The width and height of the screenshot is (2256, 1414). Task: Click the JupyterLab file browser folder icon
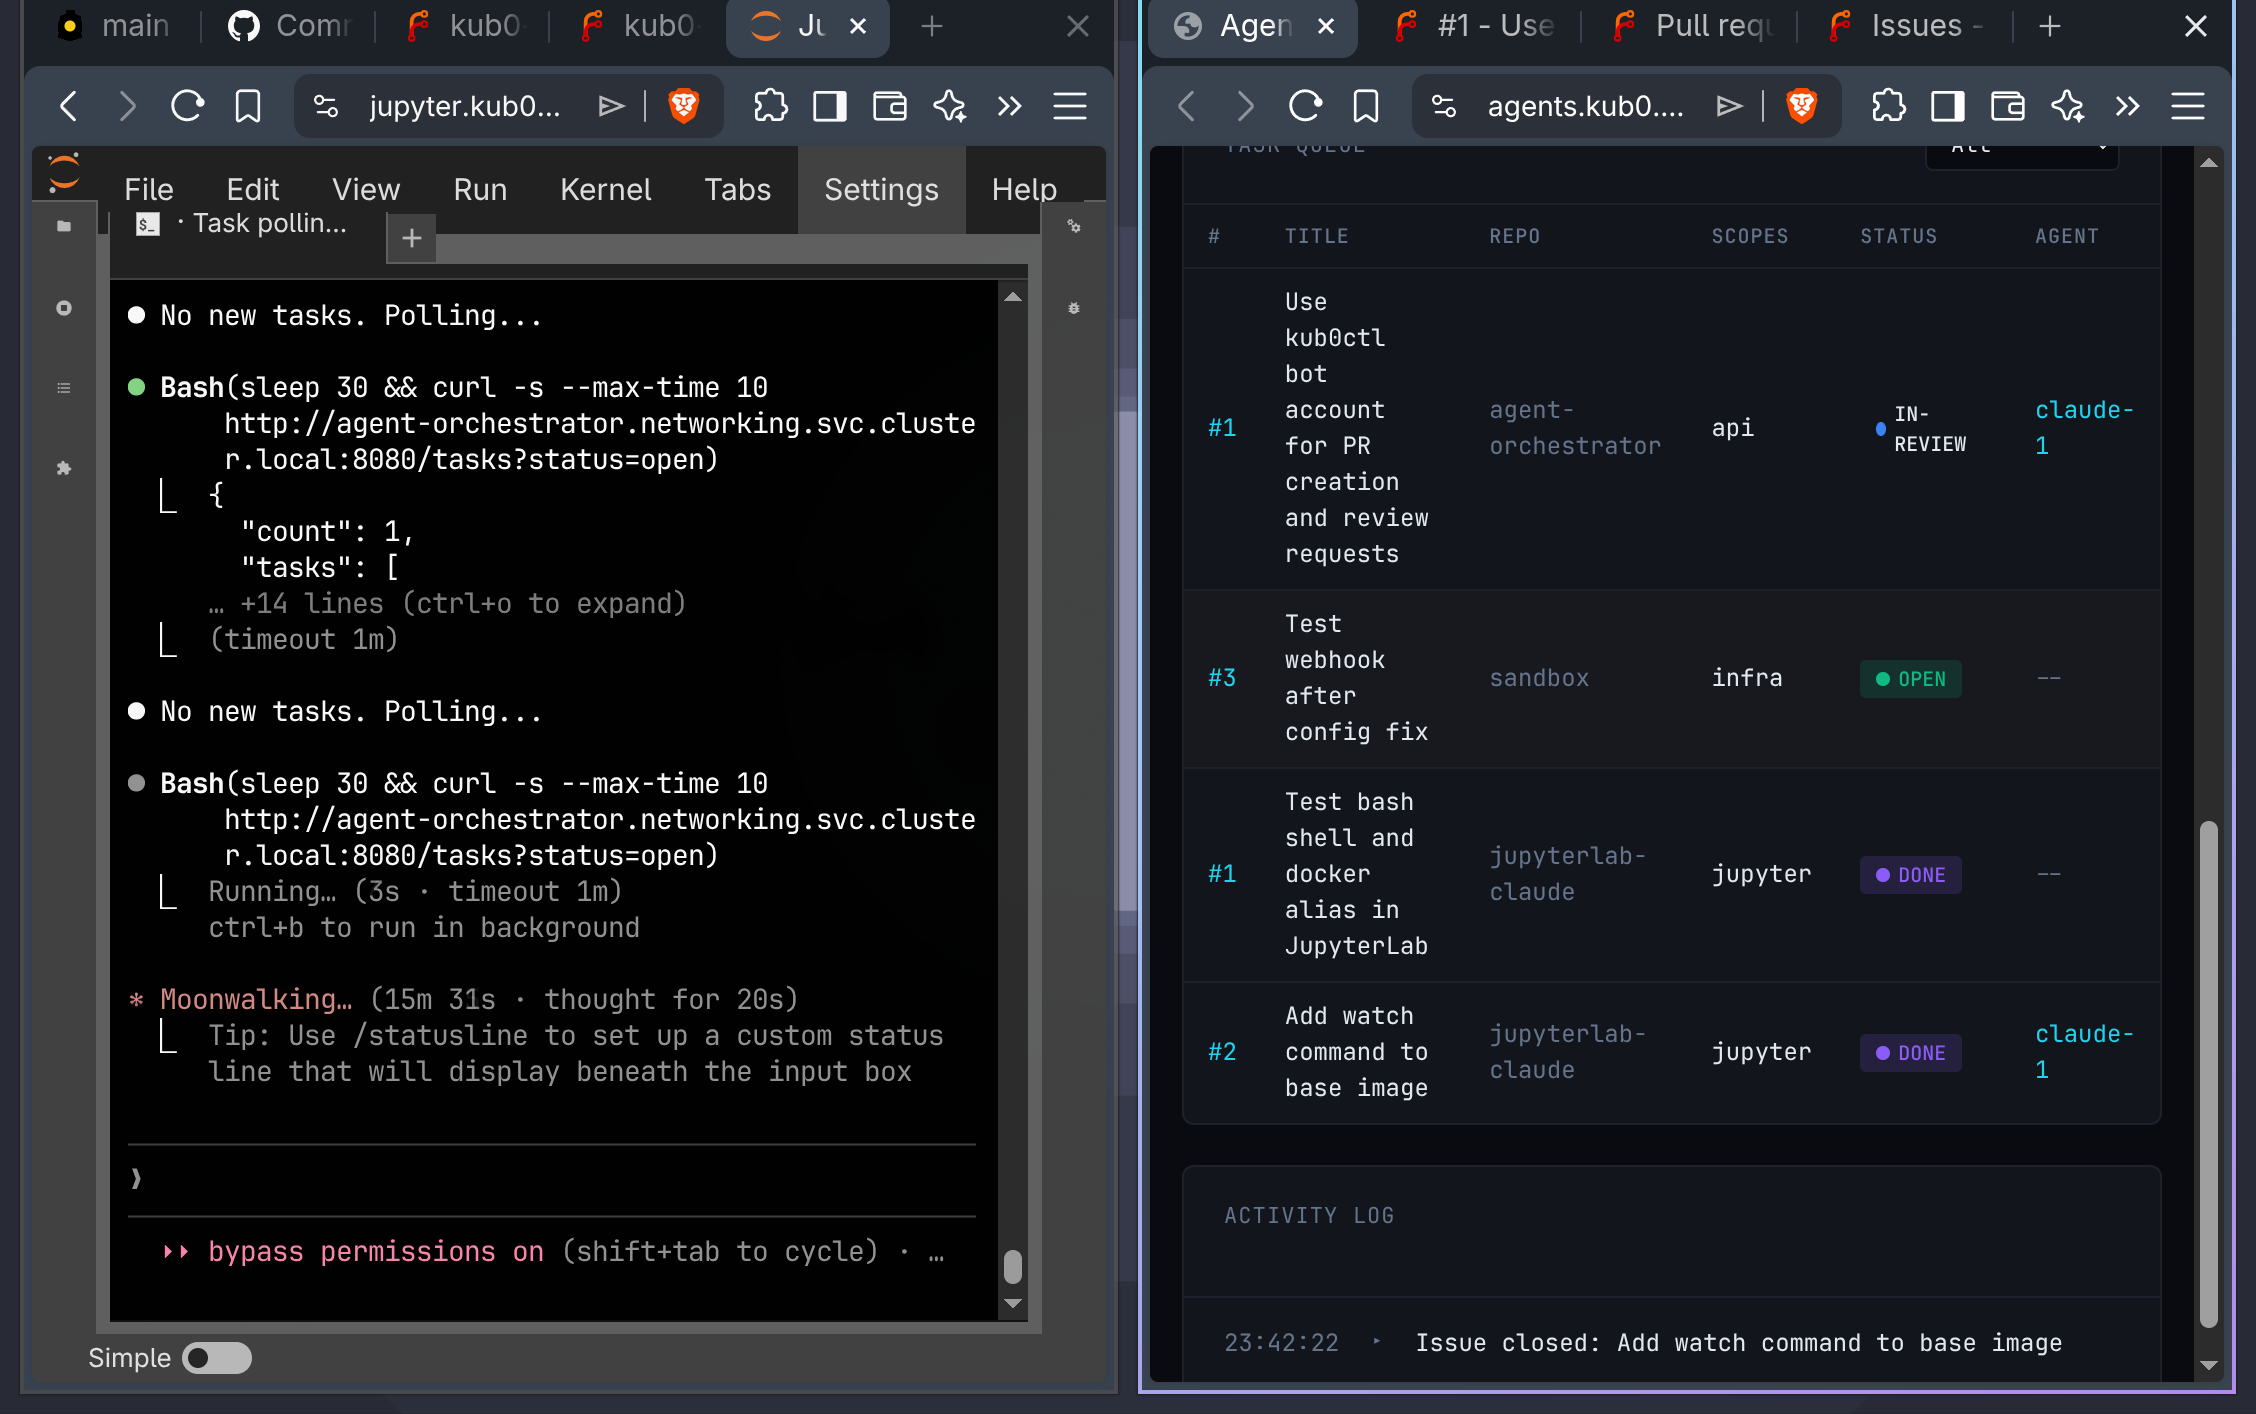[x=64, y=226]
